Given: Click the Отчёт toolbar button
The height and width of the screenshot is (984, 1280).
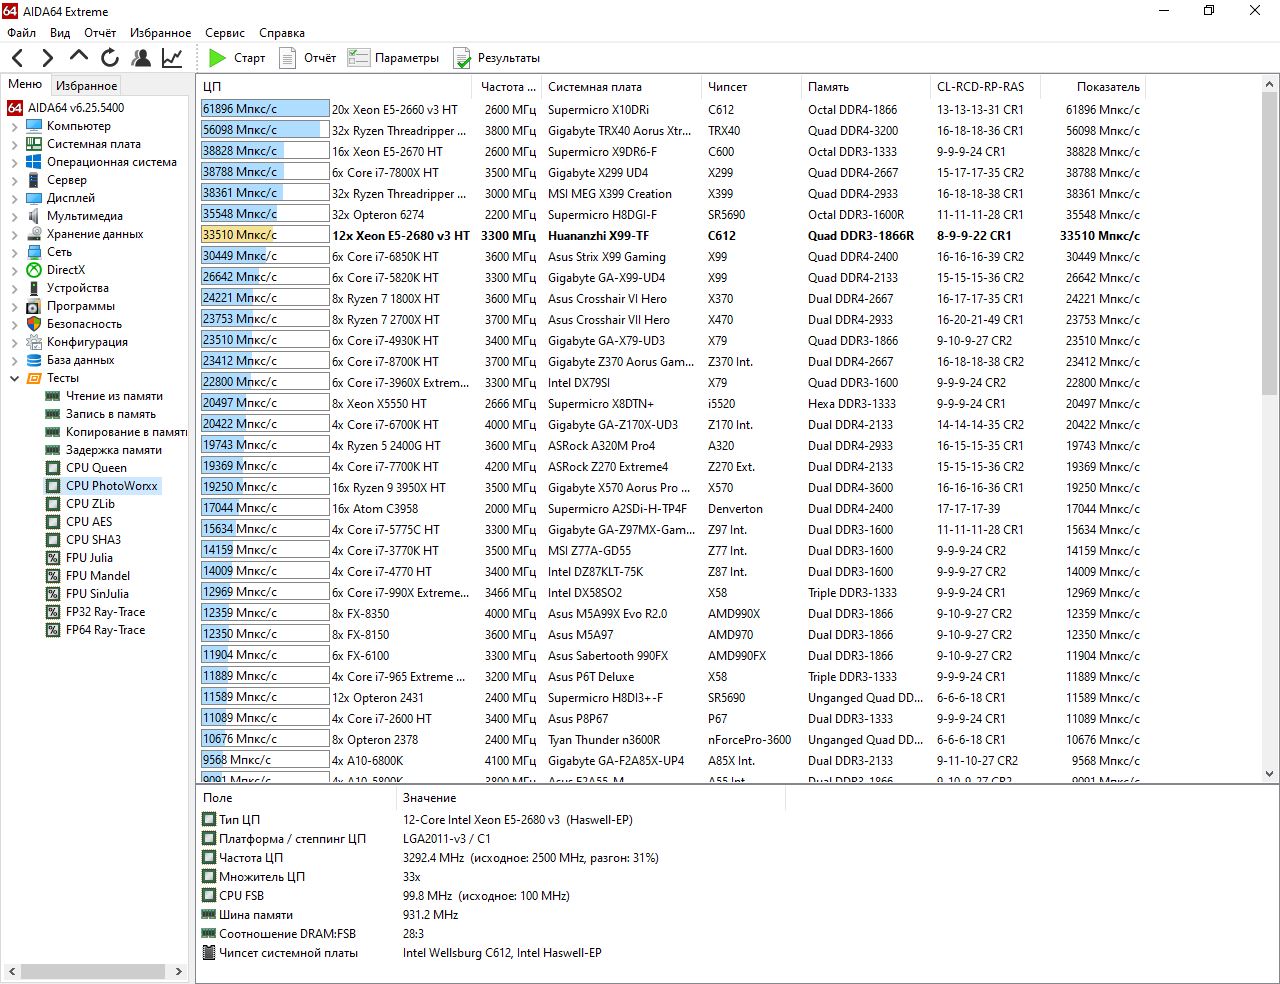Looking at the screenshot, I should 307,58.
